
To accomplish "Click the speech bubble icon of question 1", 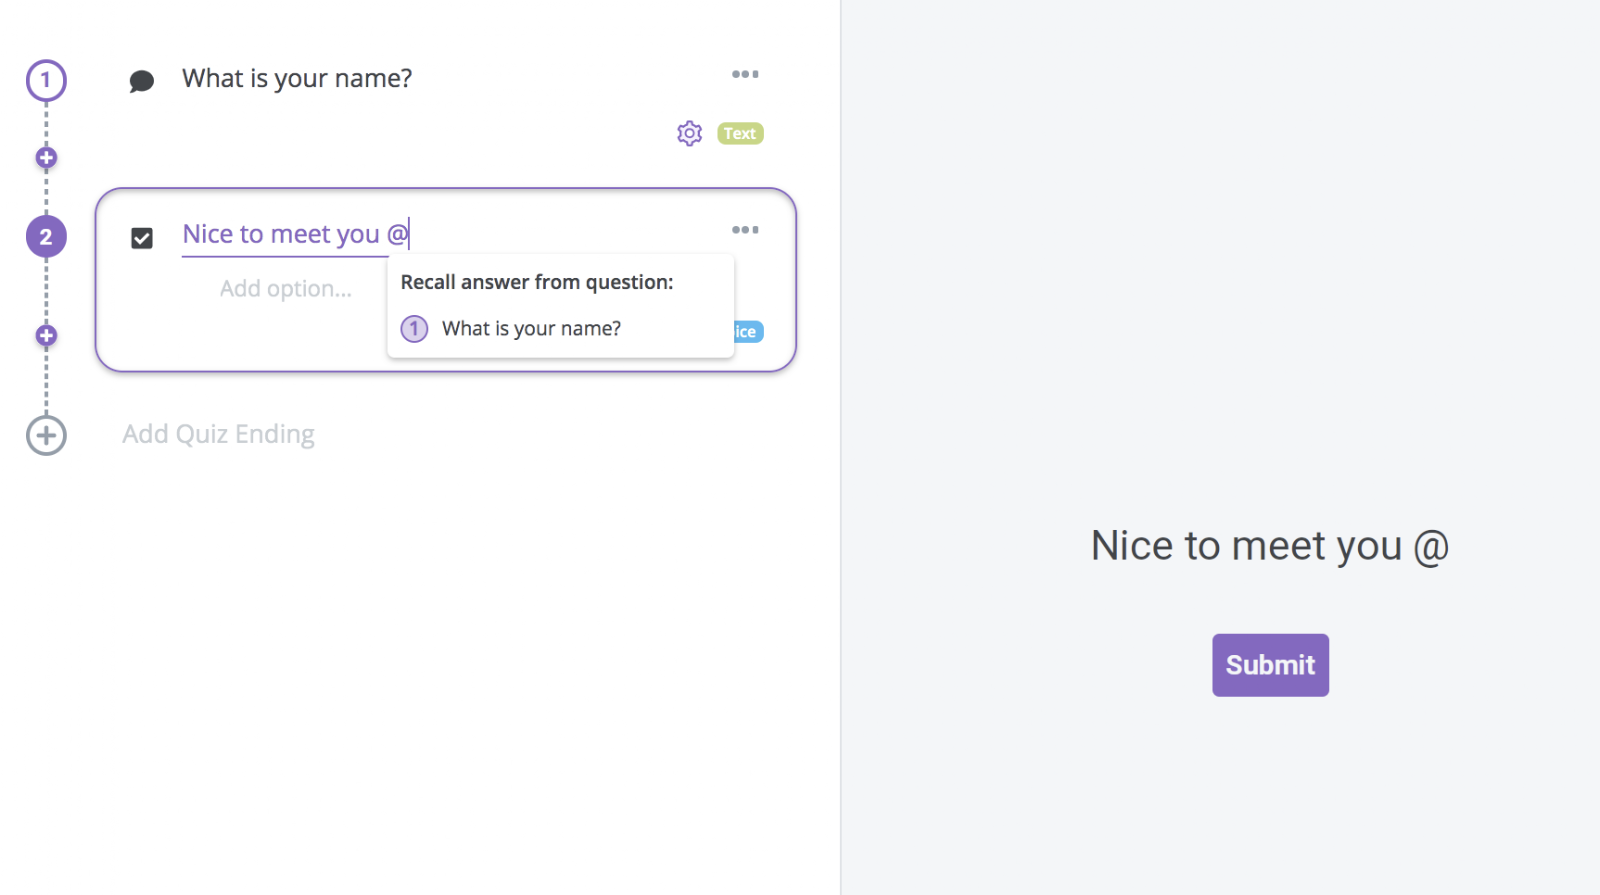I will [x=142, y=81].
